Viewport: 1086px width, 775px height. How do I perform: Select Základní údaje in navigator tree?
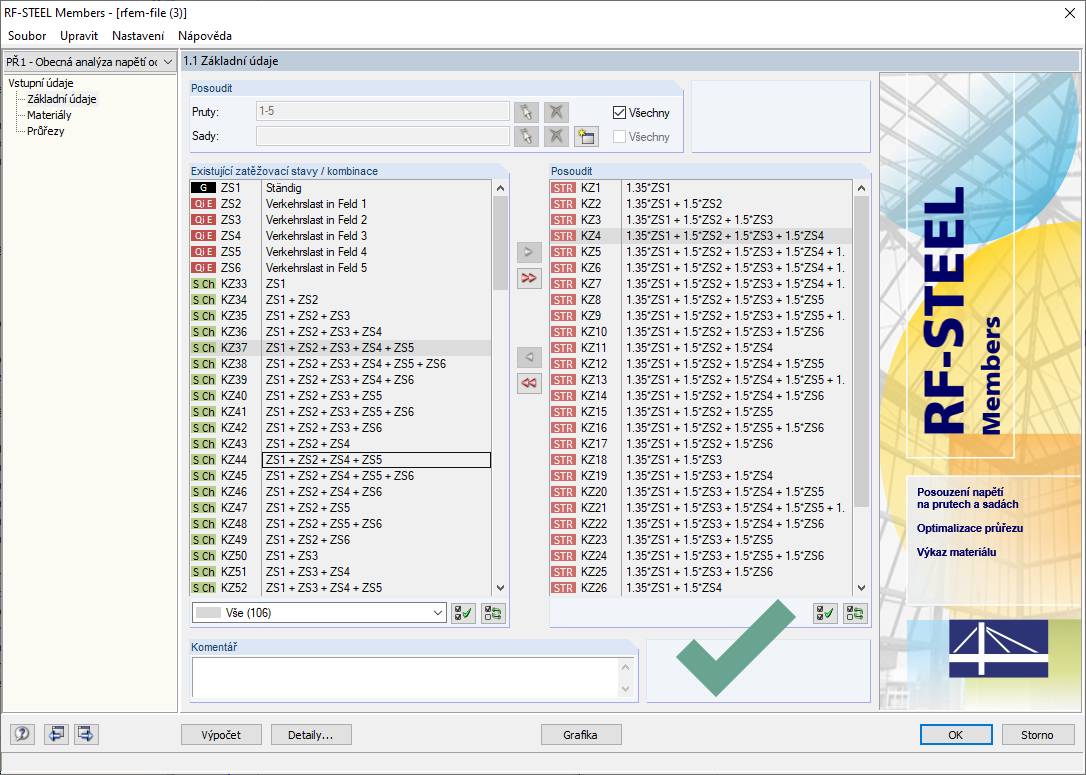(x=62, y=99)
